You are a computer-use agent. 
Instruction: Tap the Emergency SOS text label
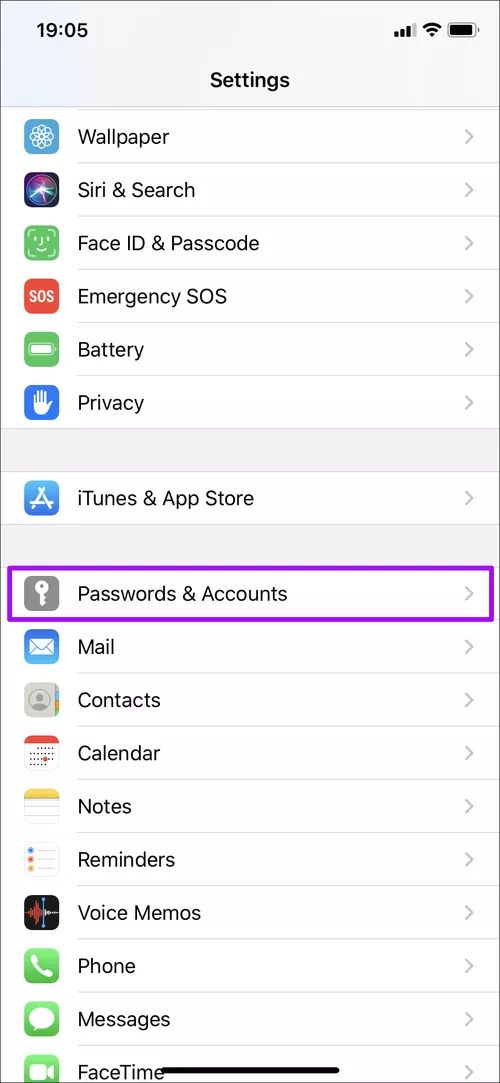(152, 296)
